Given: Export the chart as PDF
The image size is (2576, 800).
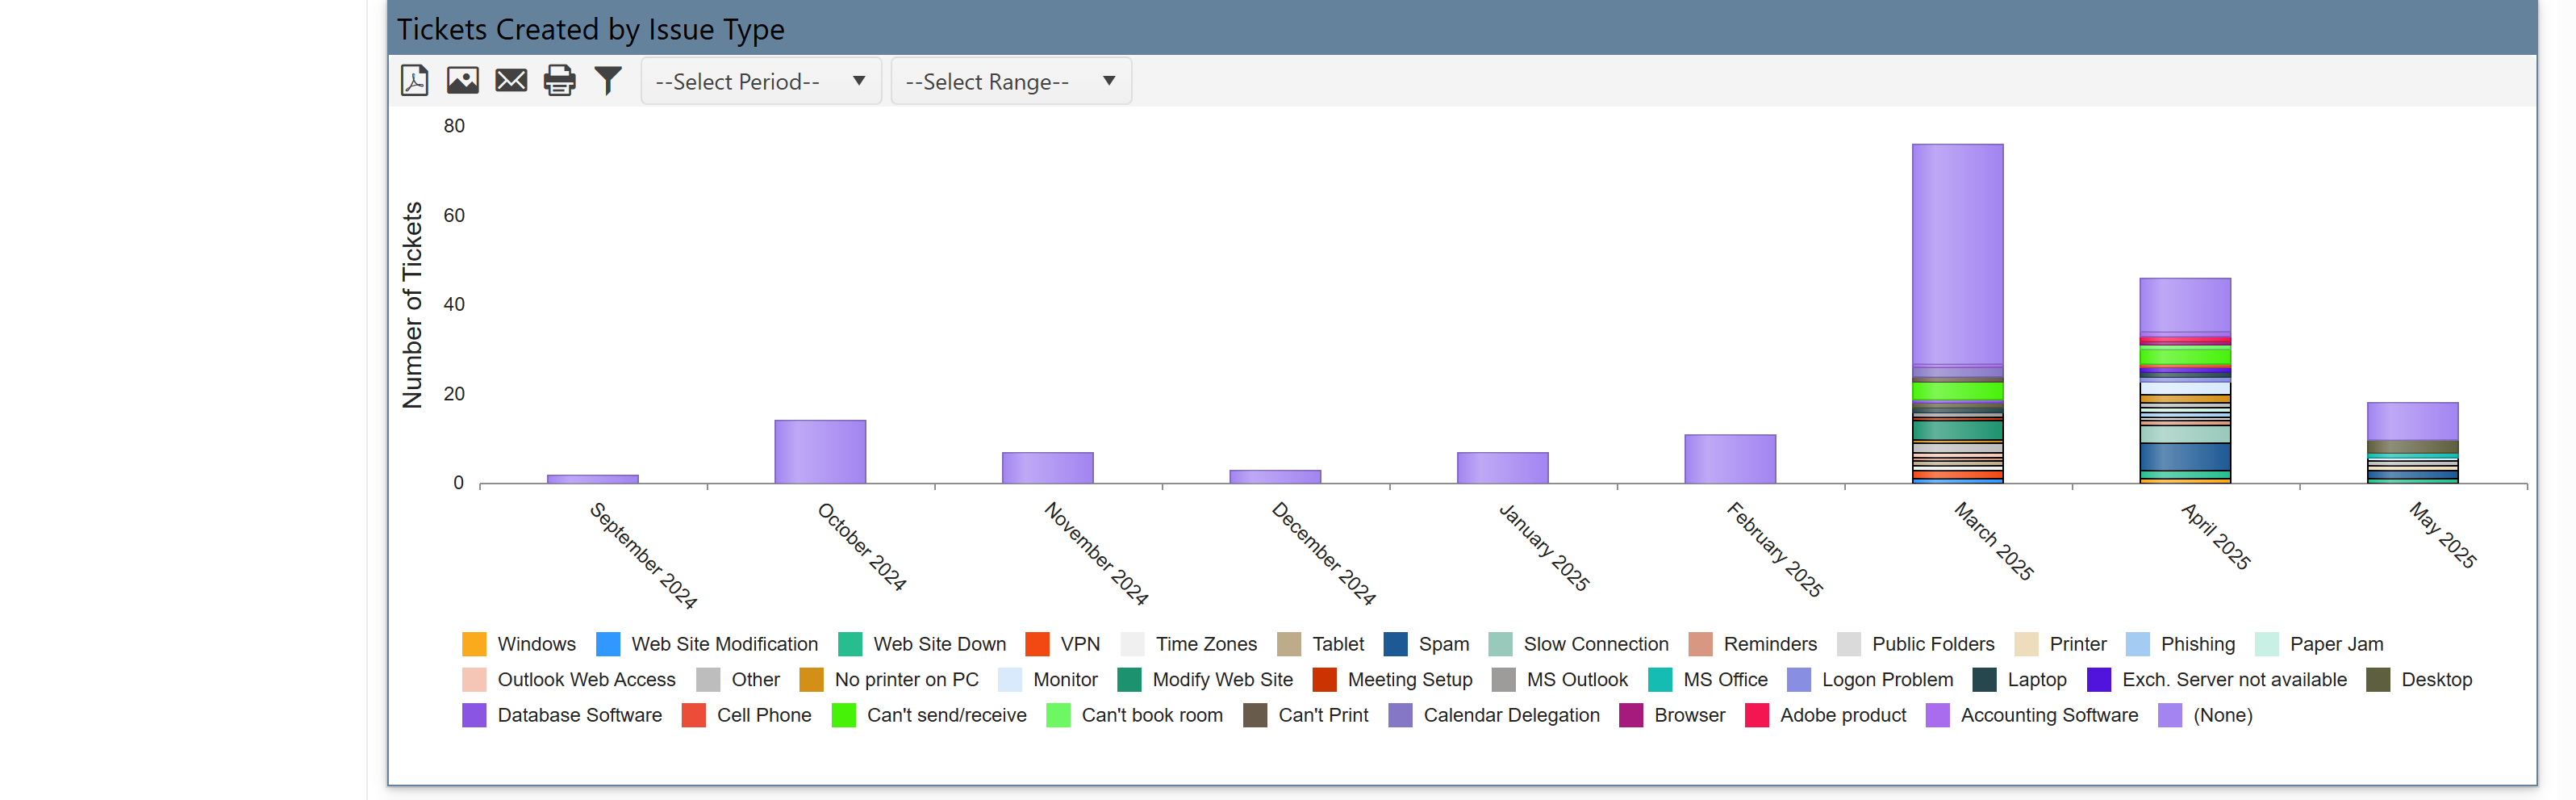Looking at the screenshot, I should click(x=413, y=80).
